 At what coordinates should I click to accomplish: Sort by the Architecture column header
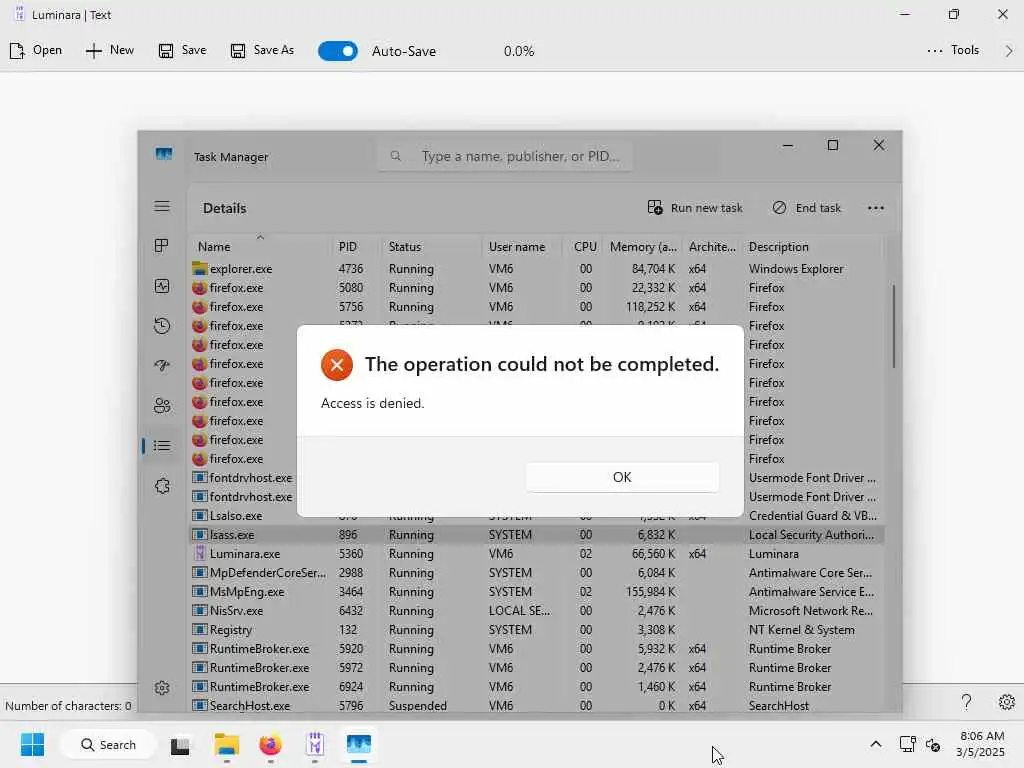712,247
